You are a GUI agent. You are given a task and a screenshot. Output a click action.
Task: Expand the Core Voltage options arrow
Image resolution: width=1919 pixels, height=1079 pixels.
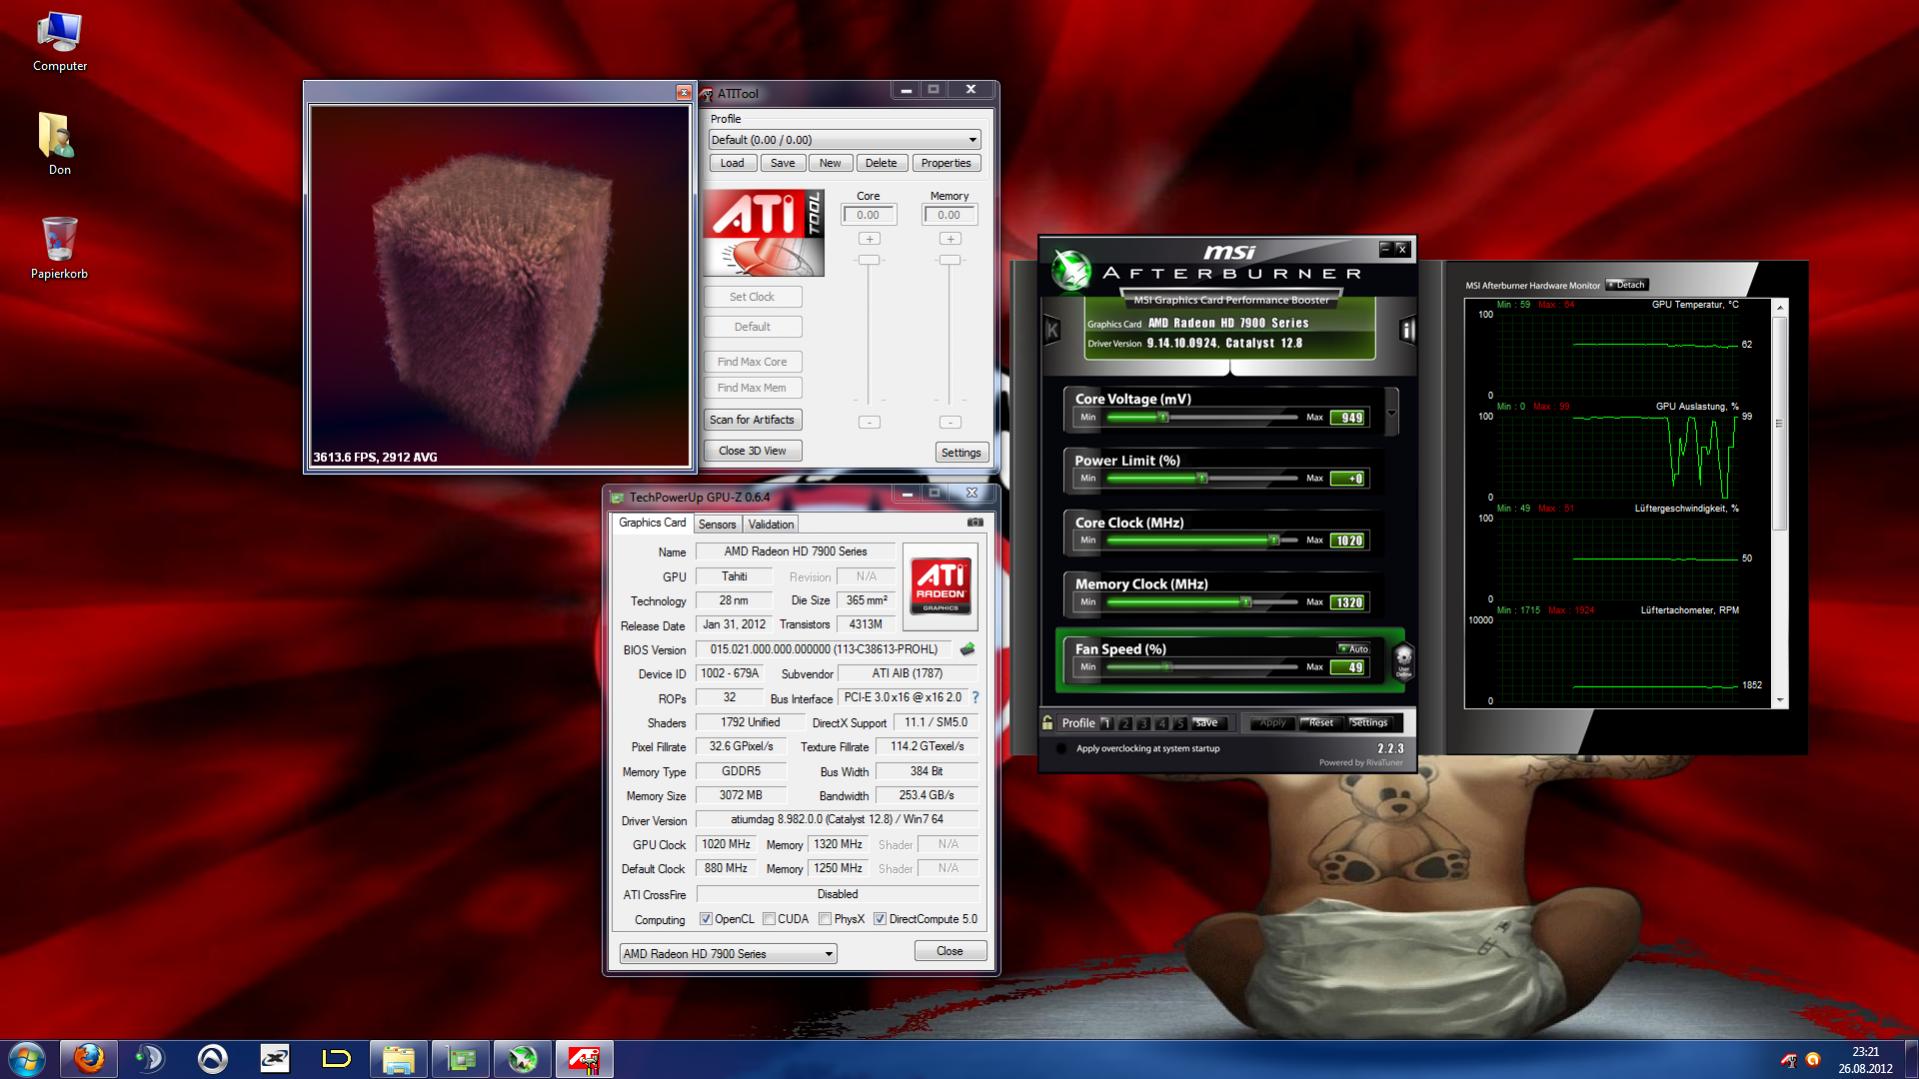(1391, 412)
